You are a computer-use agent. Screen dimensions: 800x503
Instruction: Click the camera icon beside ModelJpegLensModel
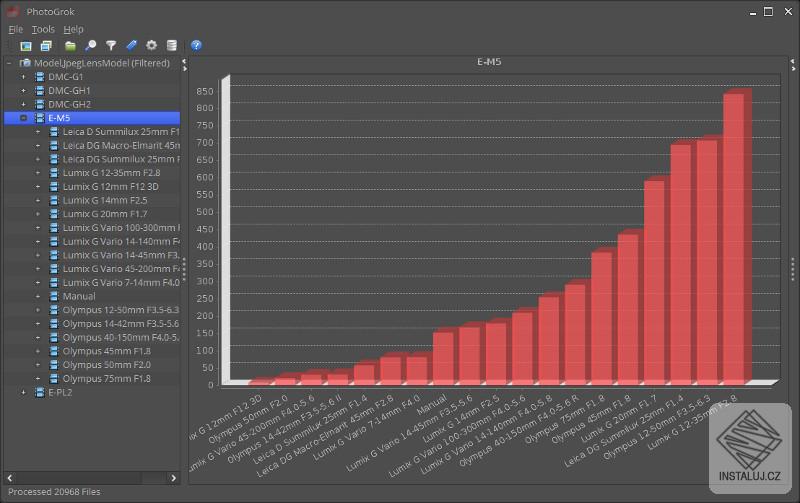pos(25,63)
